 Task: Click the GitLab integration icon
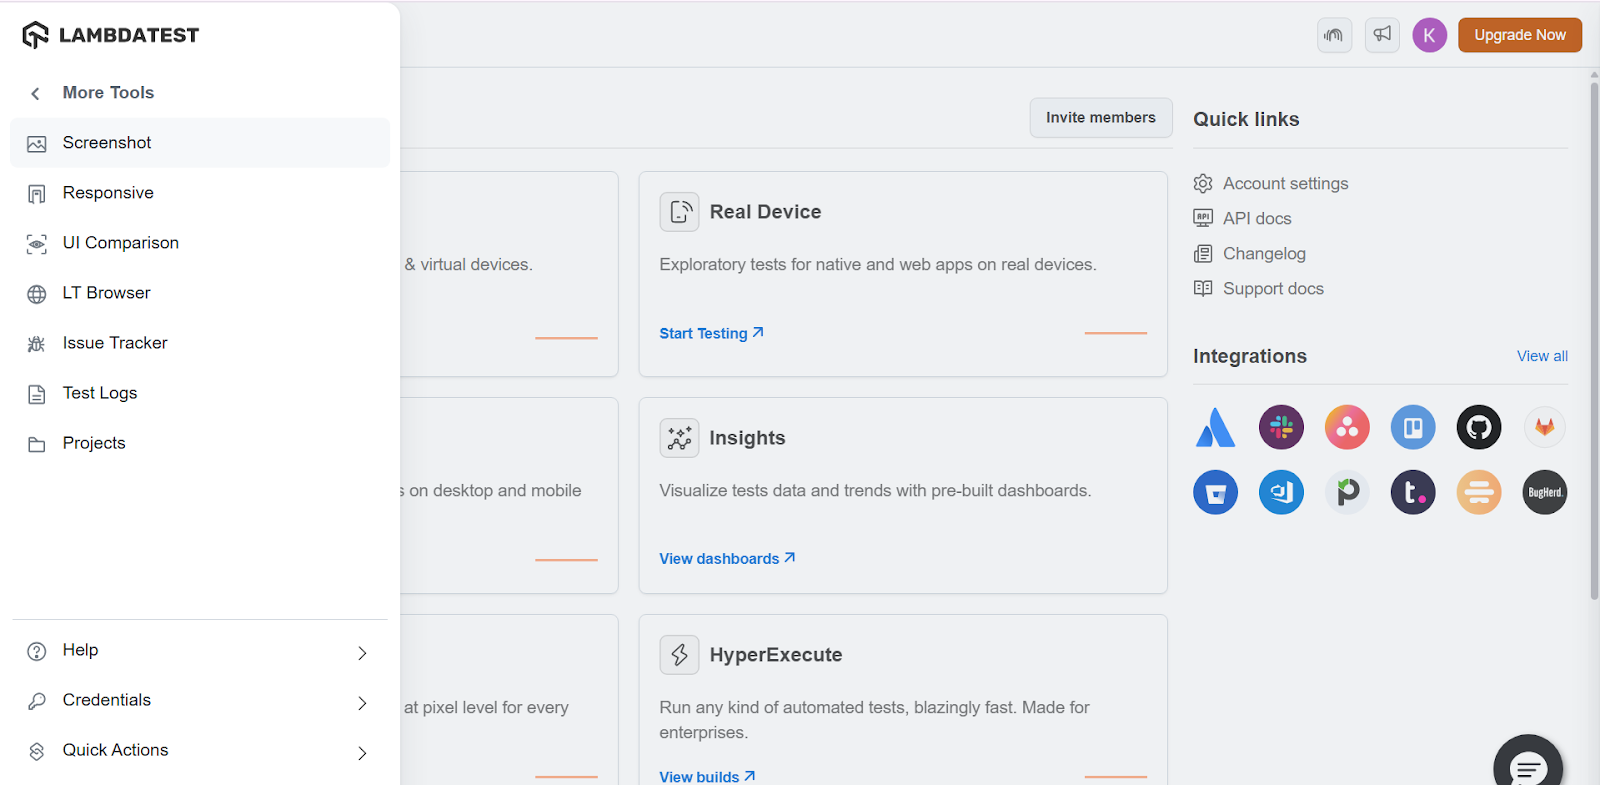point(1544,428)
